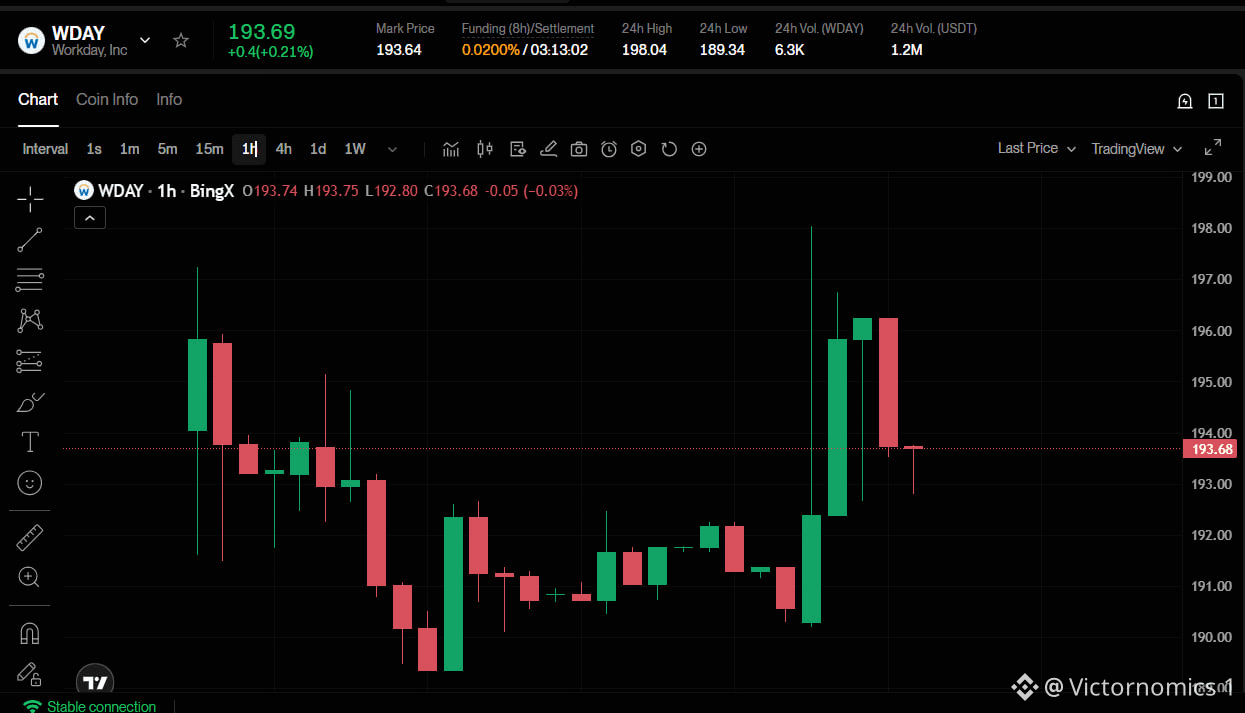1245x713 pixels.
Task: Click the 198.00 price axis label
Action: (x=1212, y=228)
